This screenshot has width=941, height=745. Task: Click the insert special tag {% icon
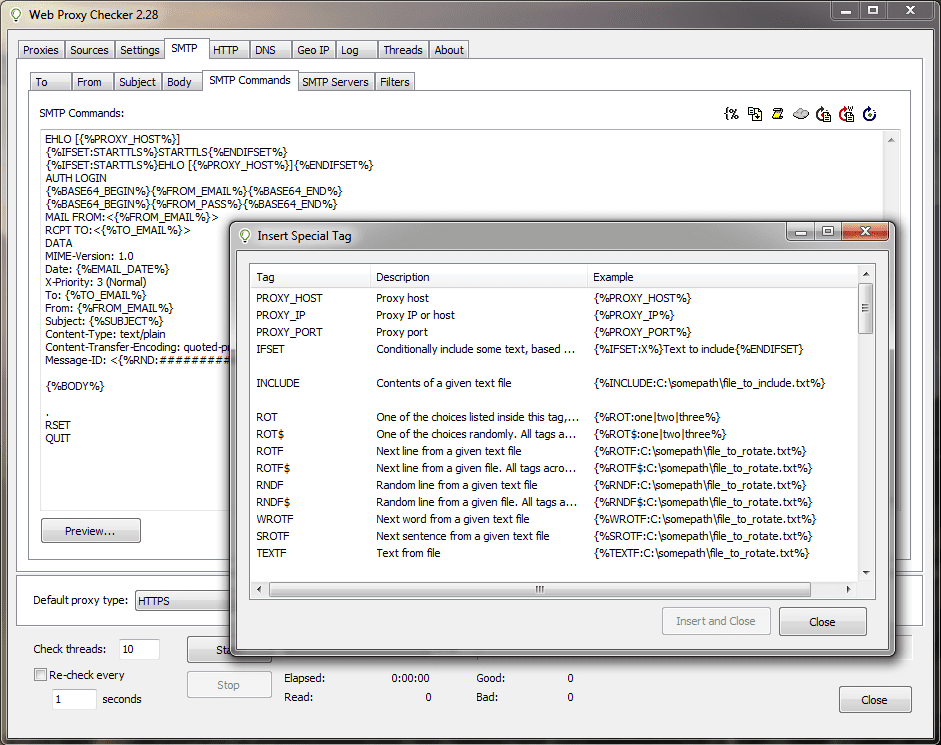click(x=731, y=113)
